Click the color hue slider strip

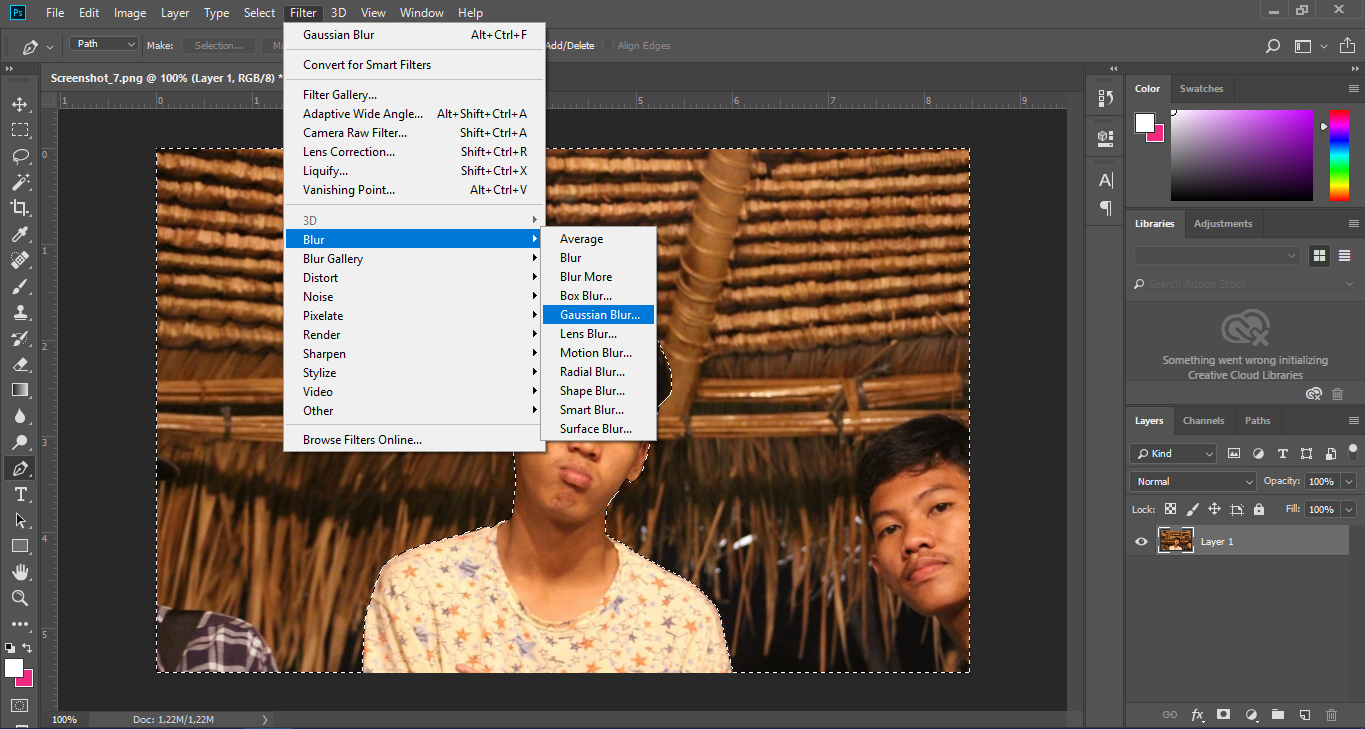click(x=1338, y=155)
